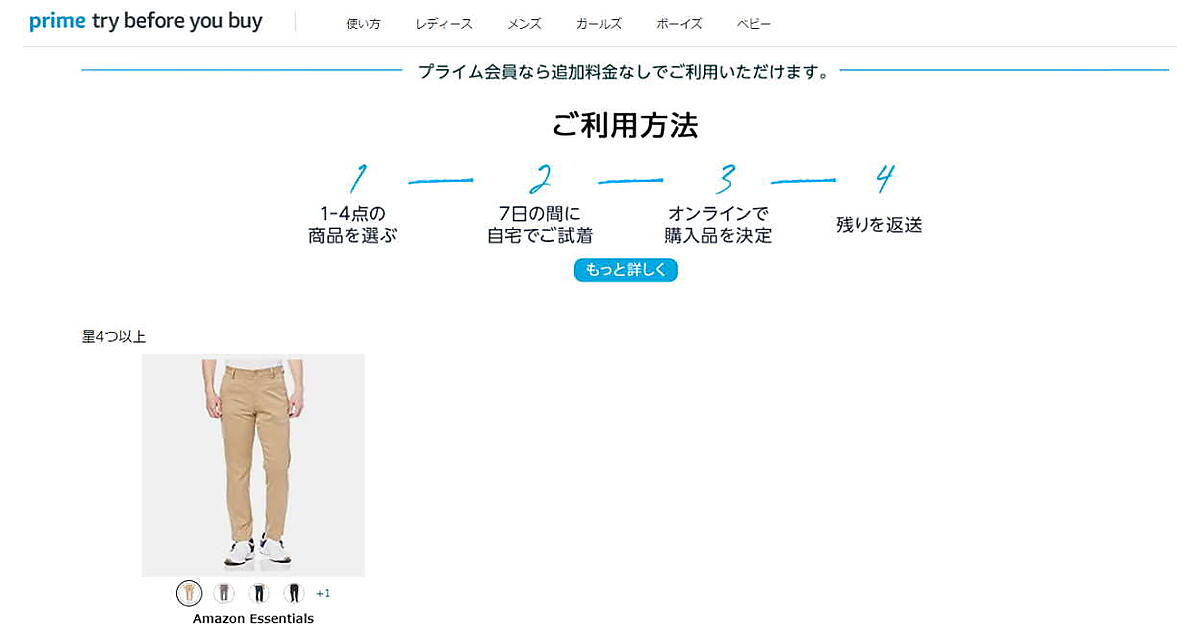Select the black pants color variant

(293, 593)
